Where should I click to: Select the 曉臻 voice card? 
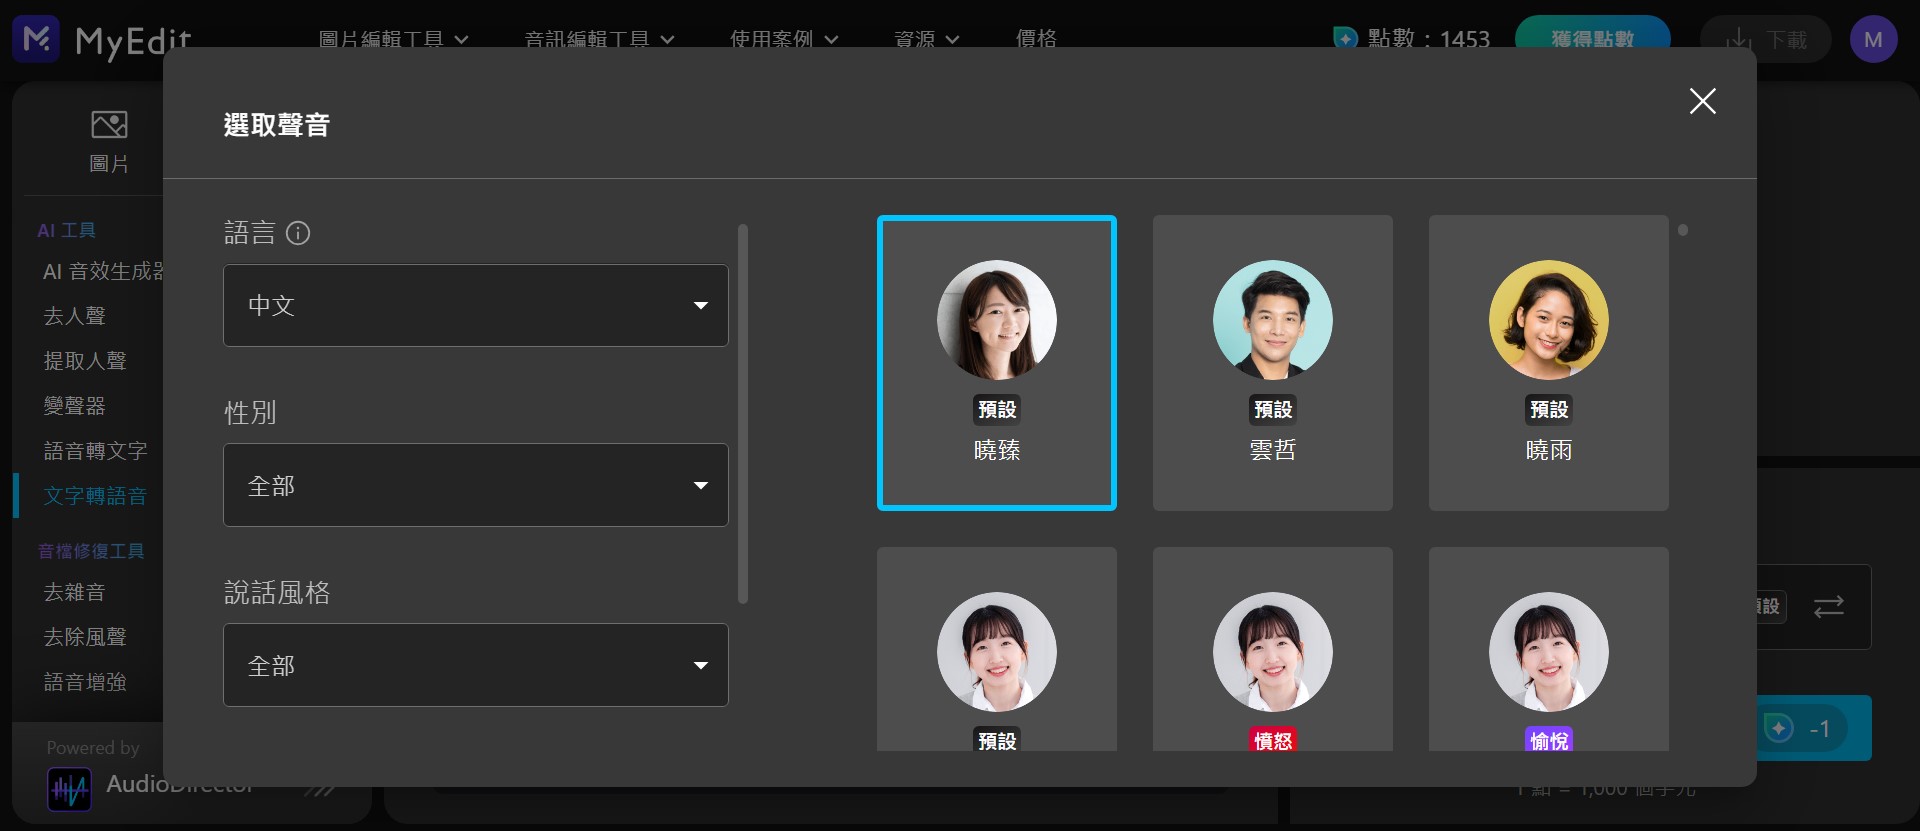pyautogui.click(x=997, y=363)
